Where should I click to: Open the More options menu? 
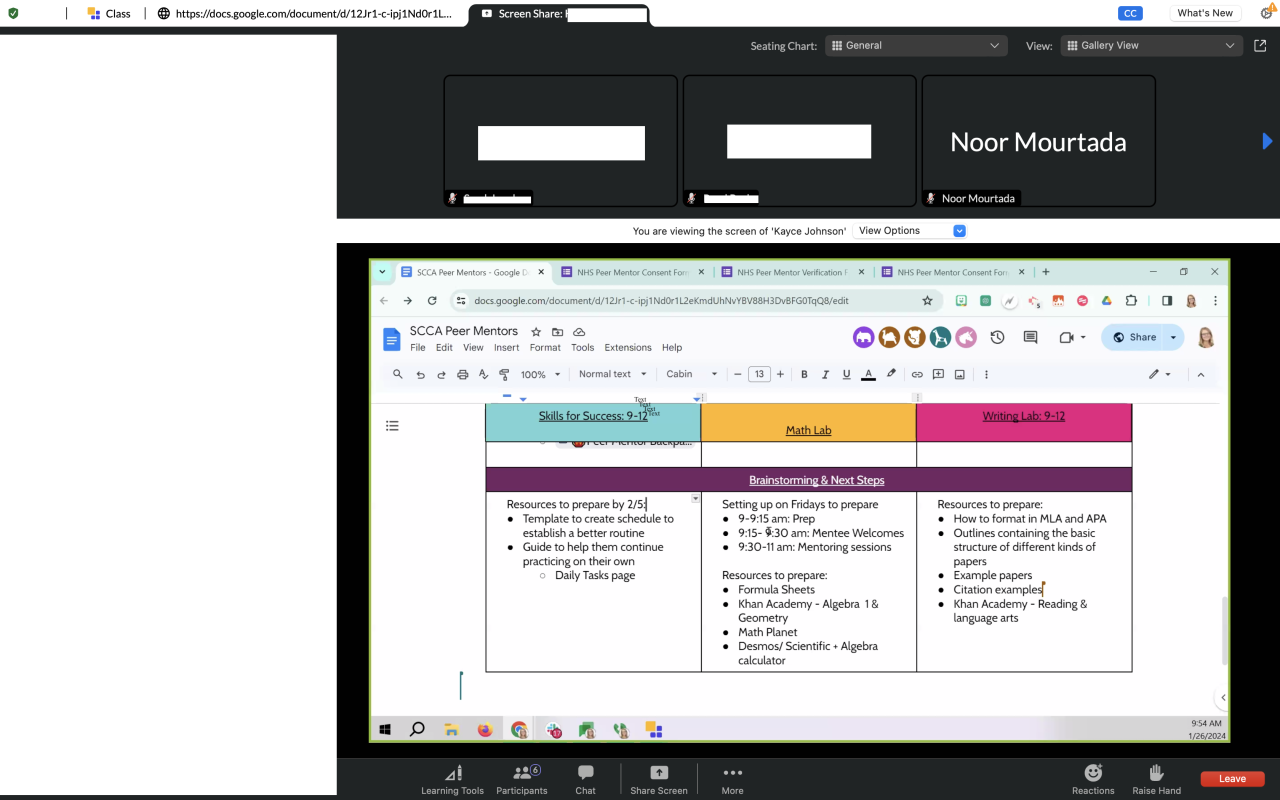click(x=732, y=778)
